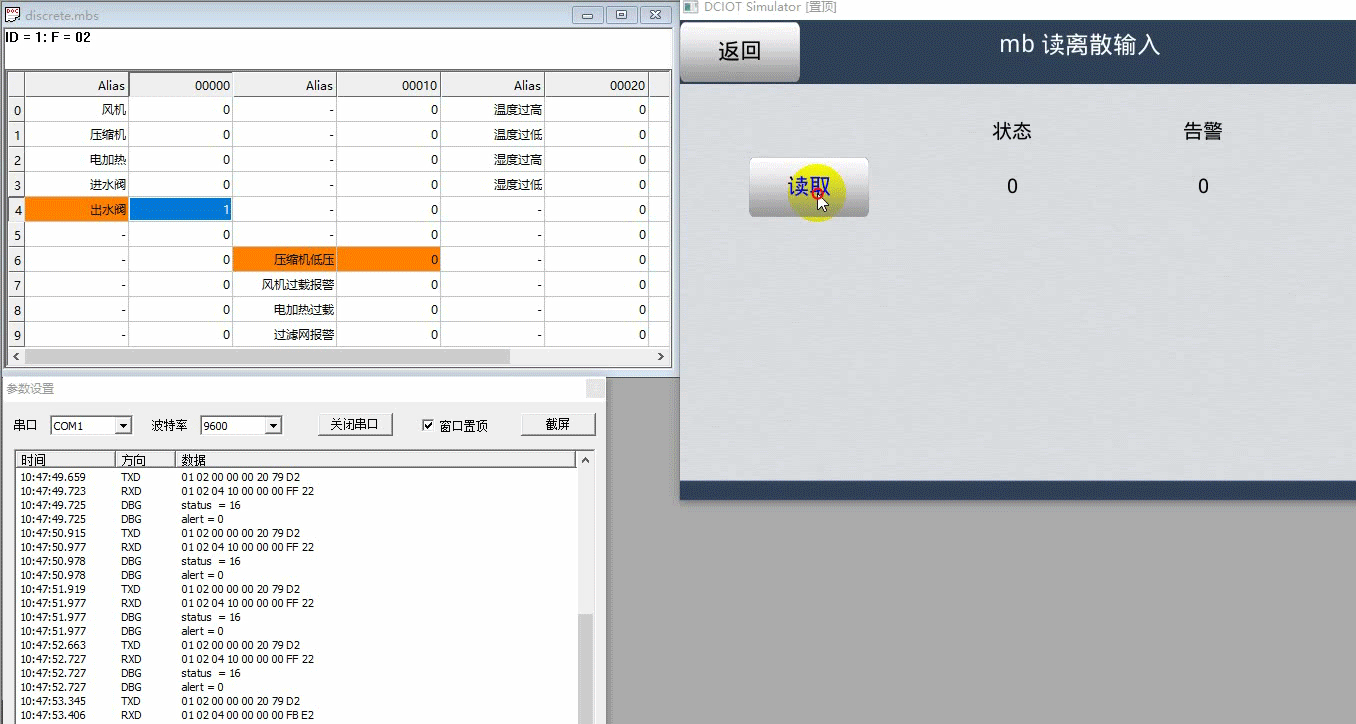Image resolution: width=1356 pixels, height=724 pixels.
Task: Click the 方向 log column header
Action: (146, 460)
